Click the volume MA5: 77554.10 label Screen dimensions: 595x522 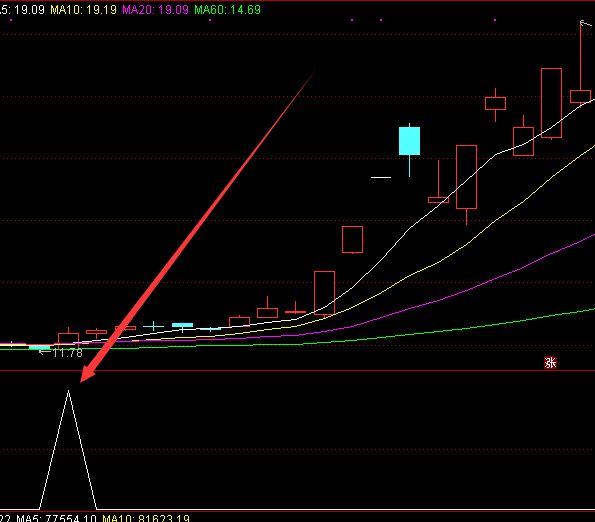[57, 518]
